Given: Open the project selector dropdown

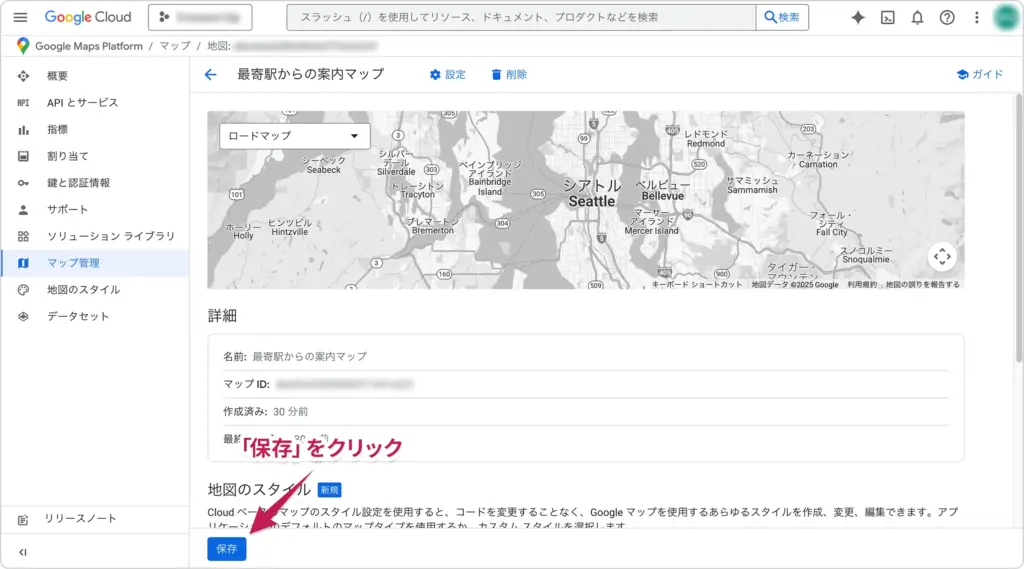Looking at the screenshot, I should pyautogui.click(x=200, y=18).
